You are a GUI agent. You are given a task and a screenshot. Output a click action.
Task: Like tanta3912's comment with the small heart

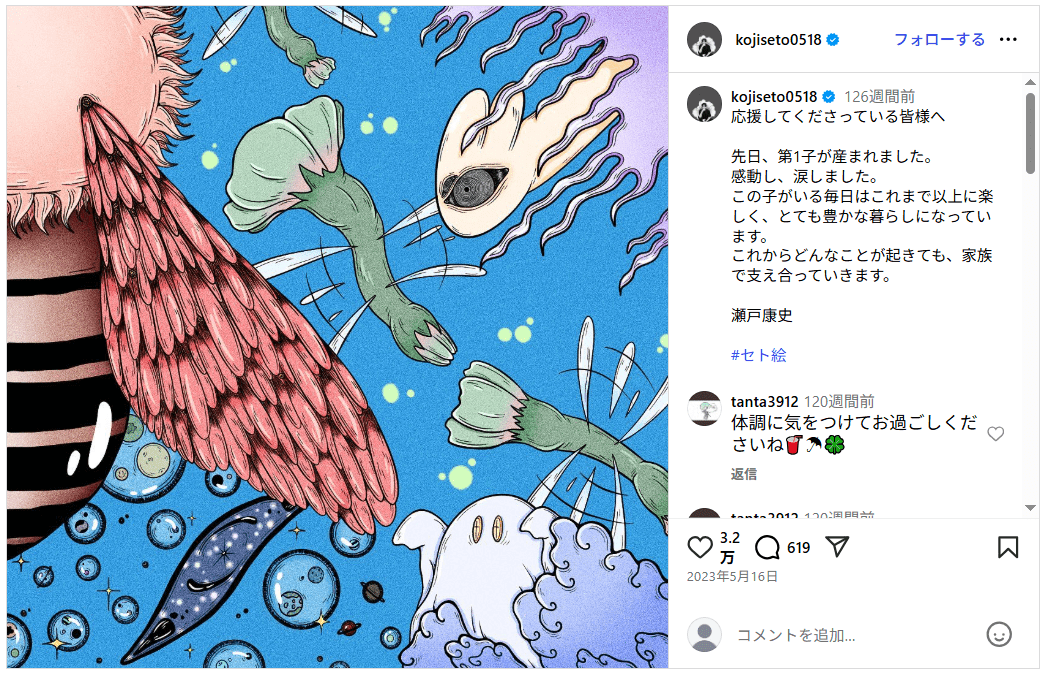(995, 434)
